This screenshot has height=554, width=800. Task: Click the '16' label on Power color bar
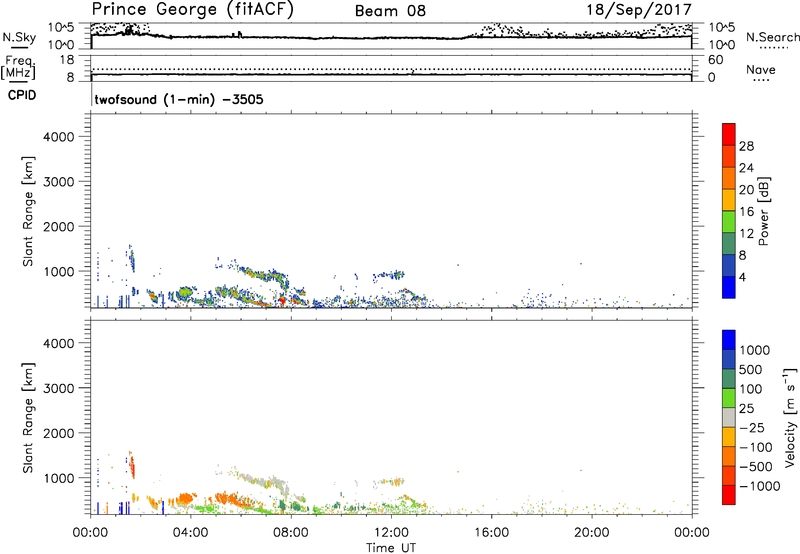746,212
